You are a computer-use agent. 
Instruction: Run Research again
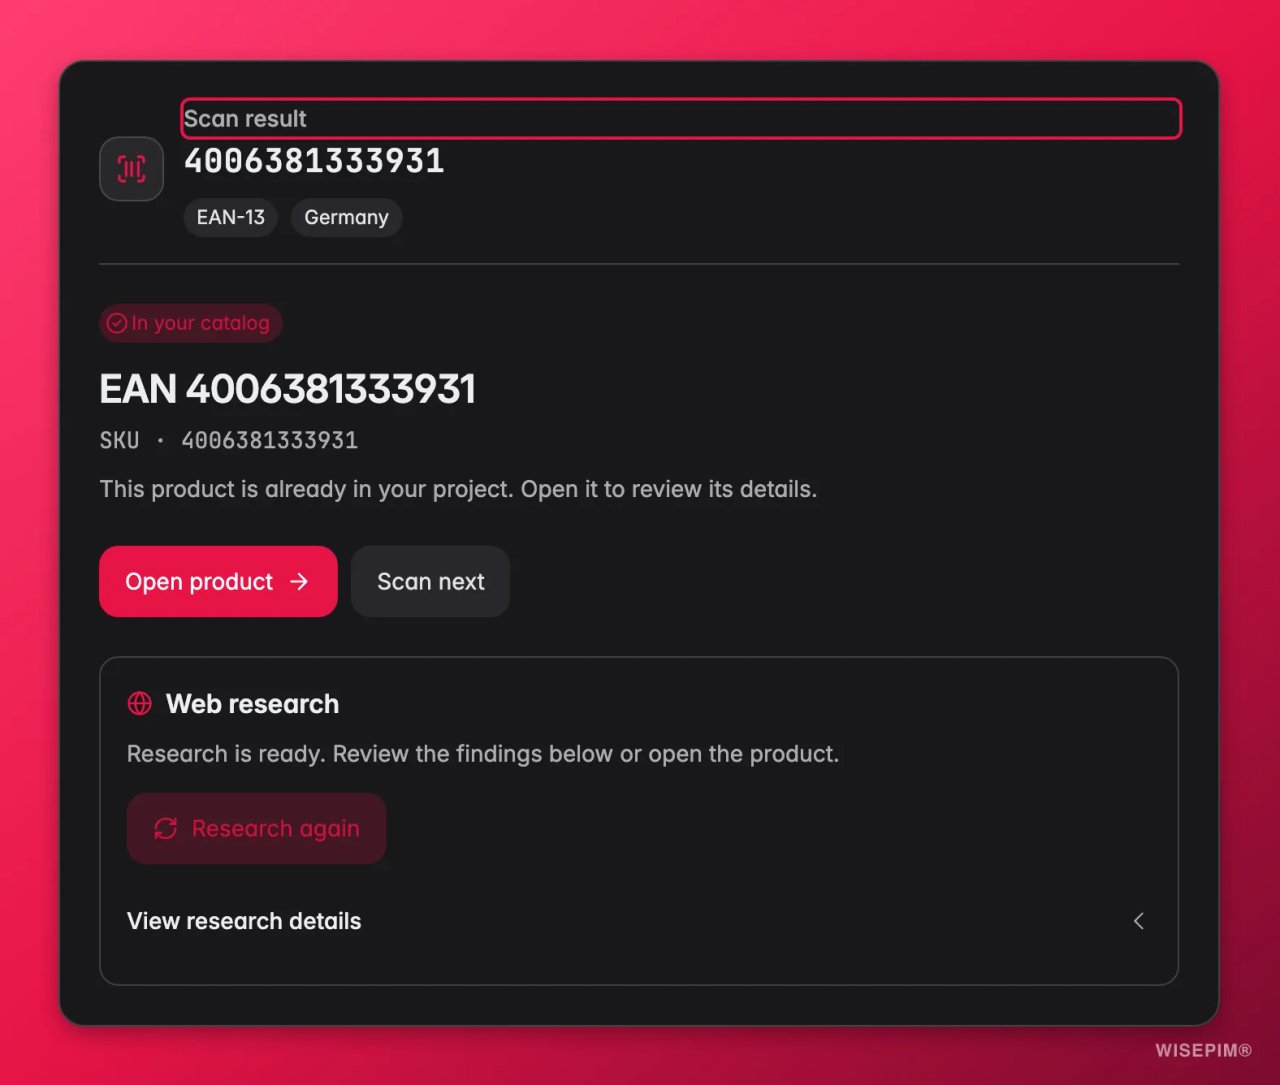pyautogui.click(x=256, y=828)
